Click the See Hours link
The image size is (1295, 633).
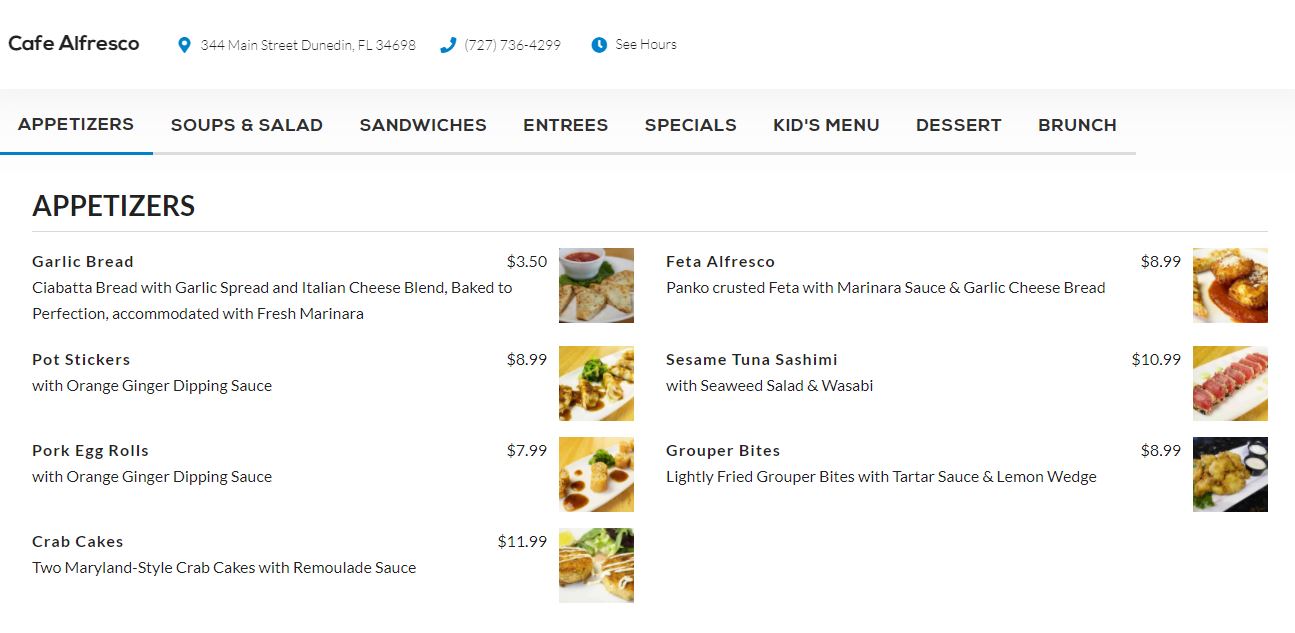point(646,45)
